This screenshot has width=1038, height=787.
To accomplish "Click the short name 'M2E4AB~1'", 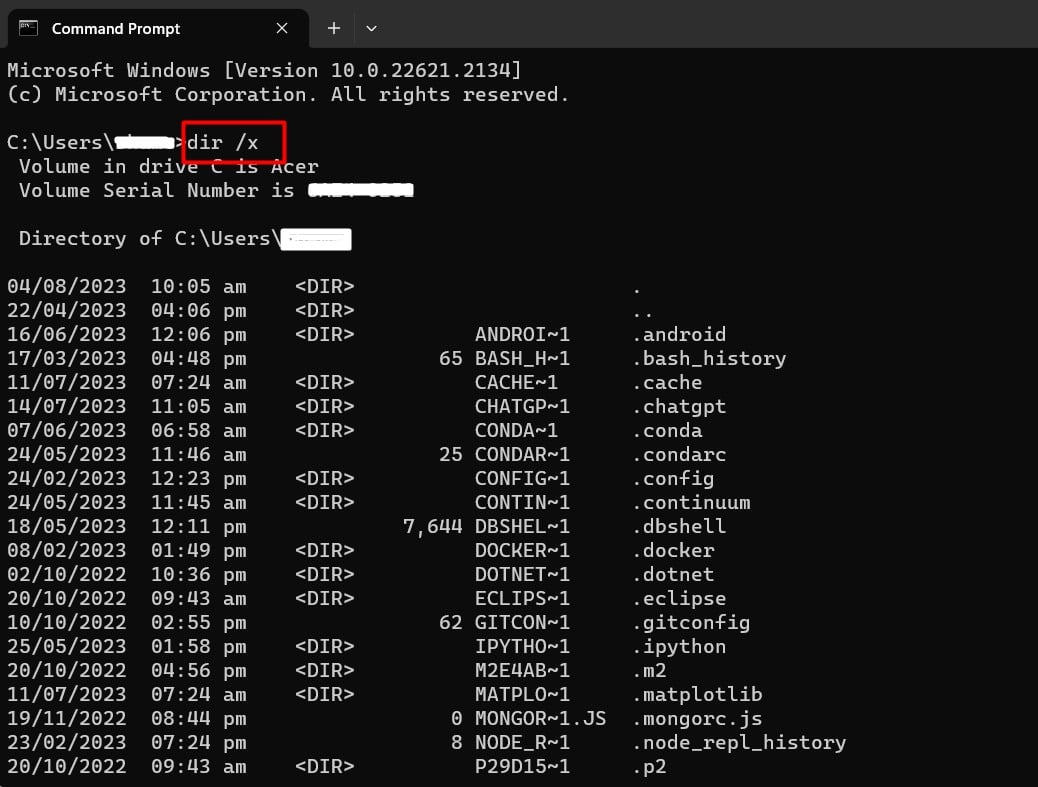I will [522, 671].
